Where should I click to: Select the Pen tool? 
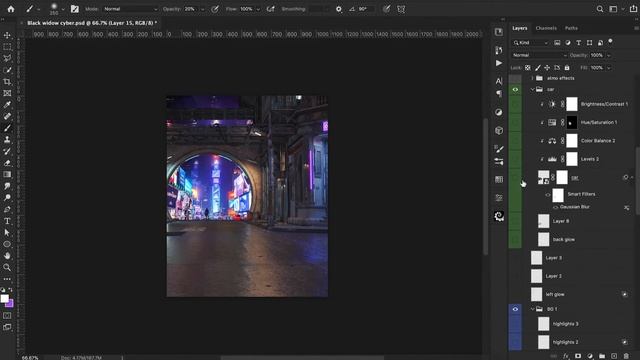pos(7,209)
